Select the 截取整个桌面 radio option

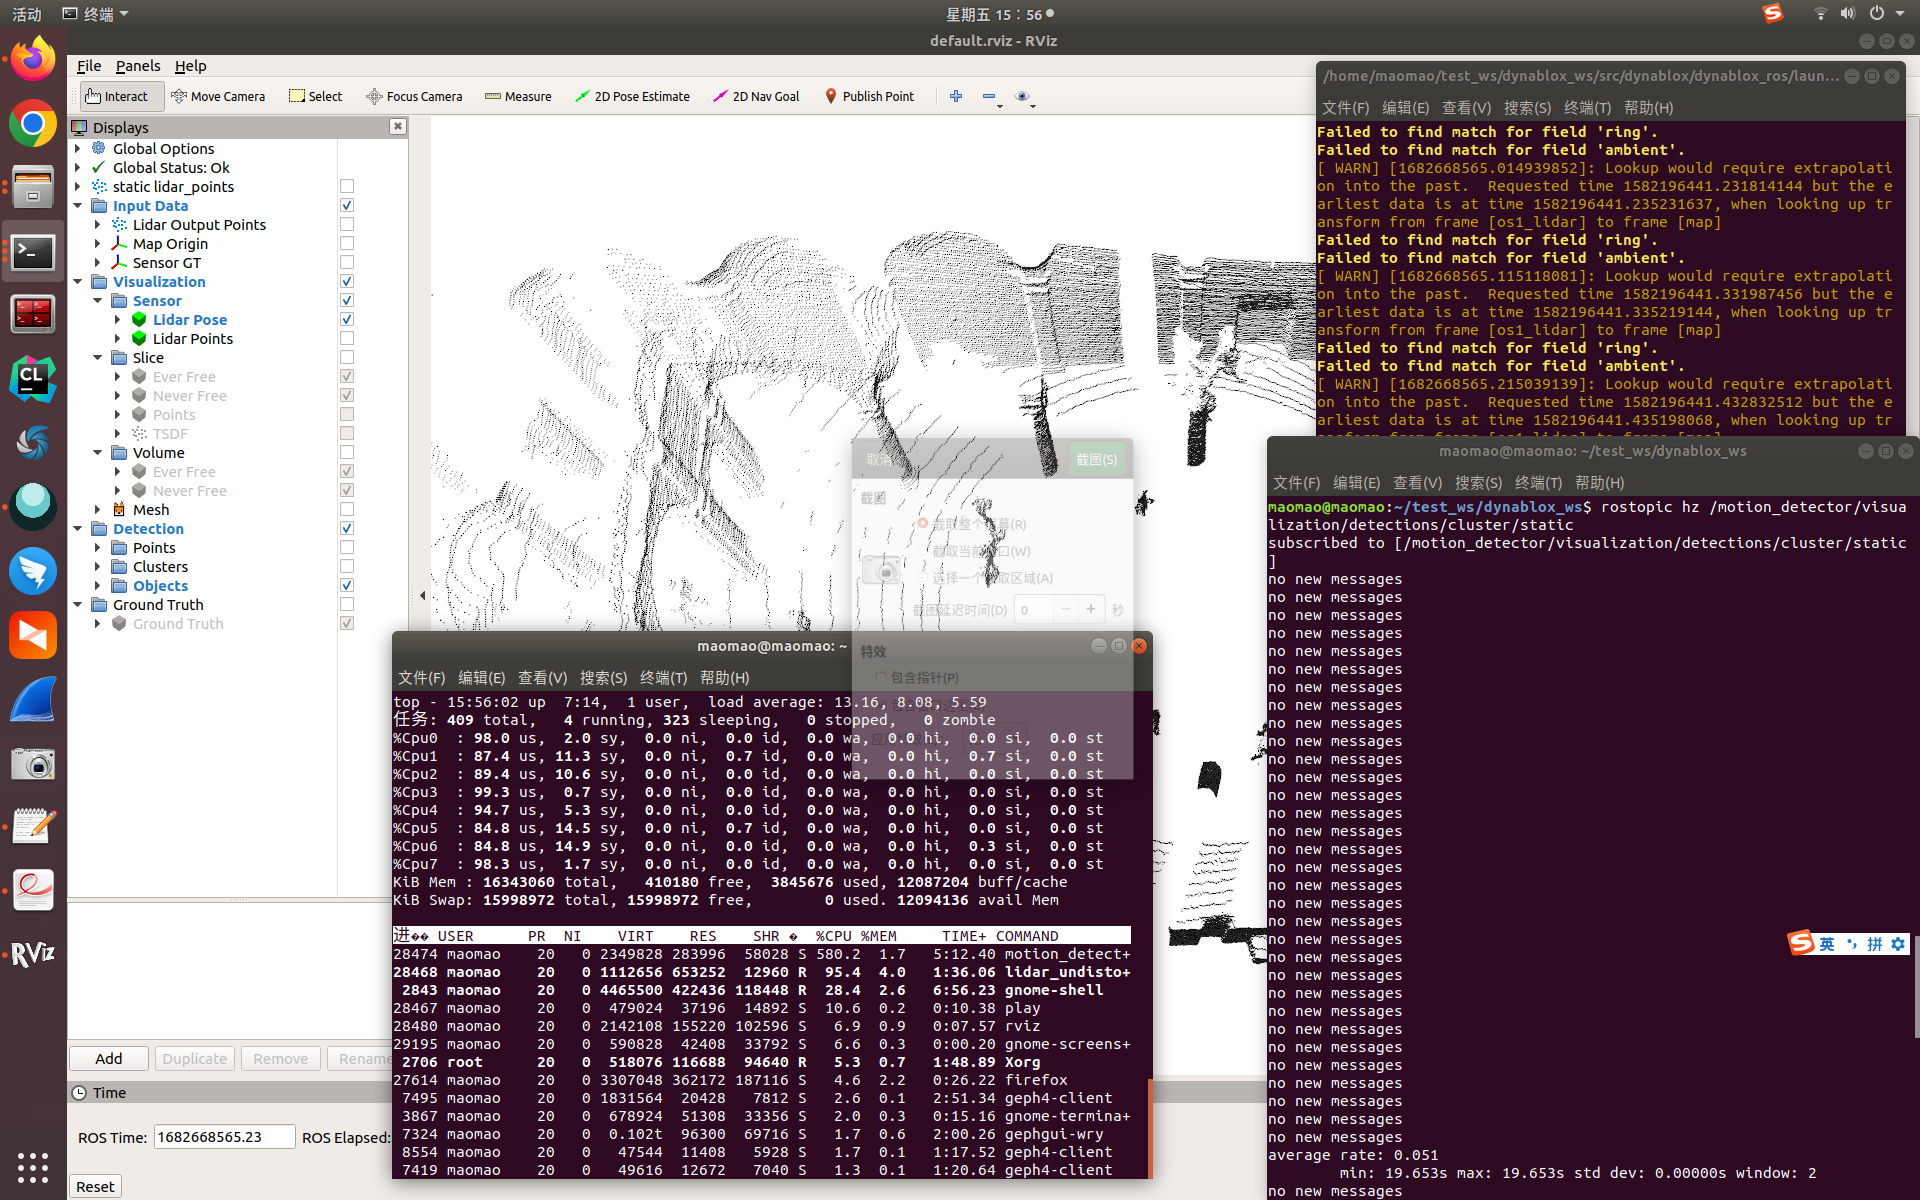coord(923,523)
